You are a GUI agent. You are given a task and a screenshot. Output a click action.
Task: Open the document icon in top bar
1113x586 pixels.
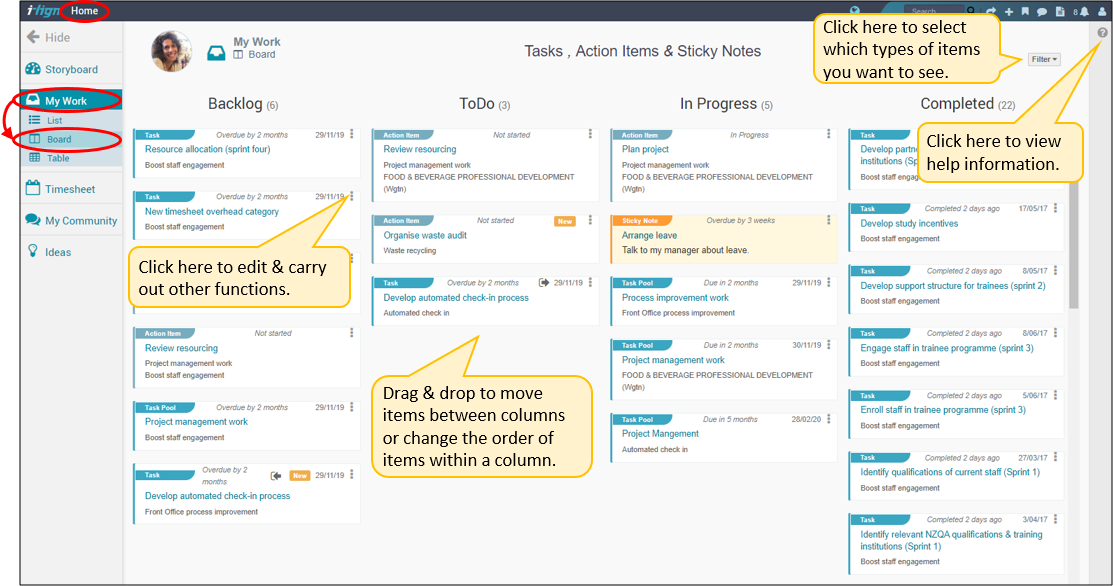point(1058,12)
